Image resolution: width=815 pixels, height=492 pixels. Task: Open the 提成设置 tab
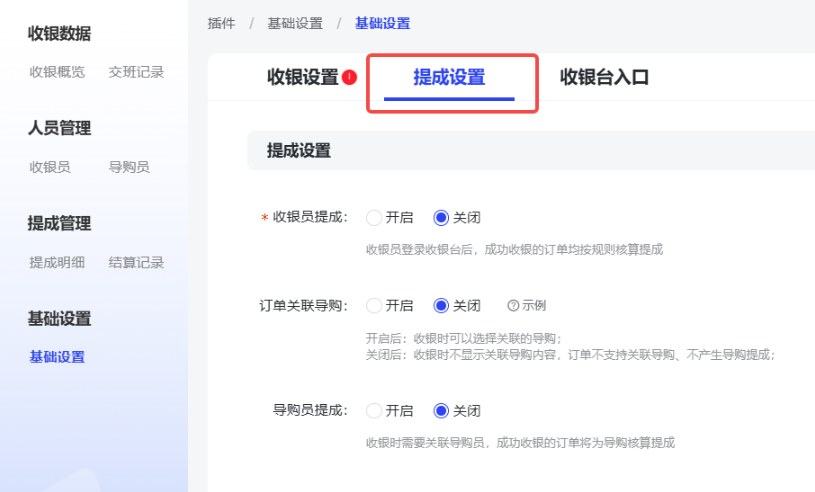tap(449, 77)
